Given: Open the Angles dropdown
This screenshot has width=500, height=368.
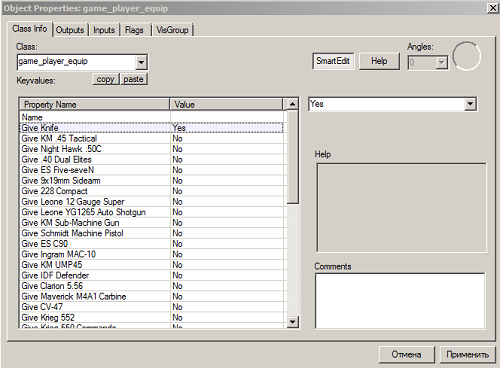Looking at the screenshot, I should (x=441, y=62).
